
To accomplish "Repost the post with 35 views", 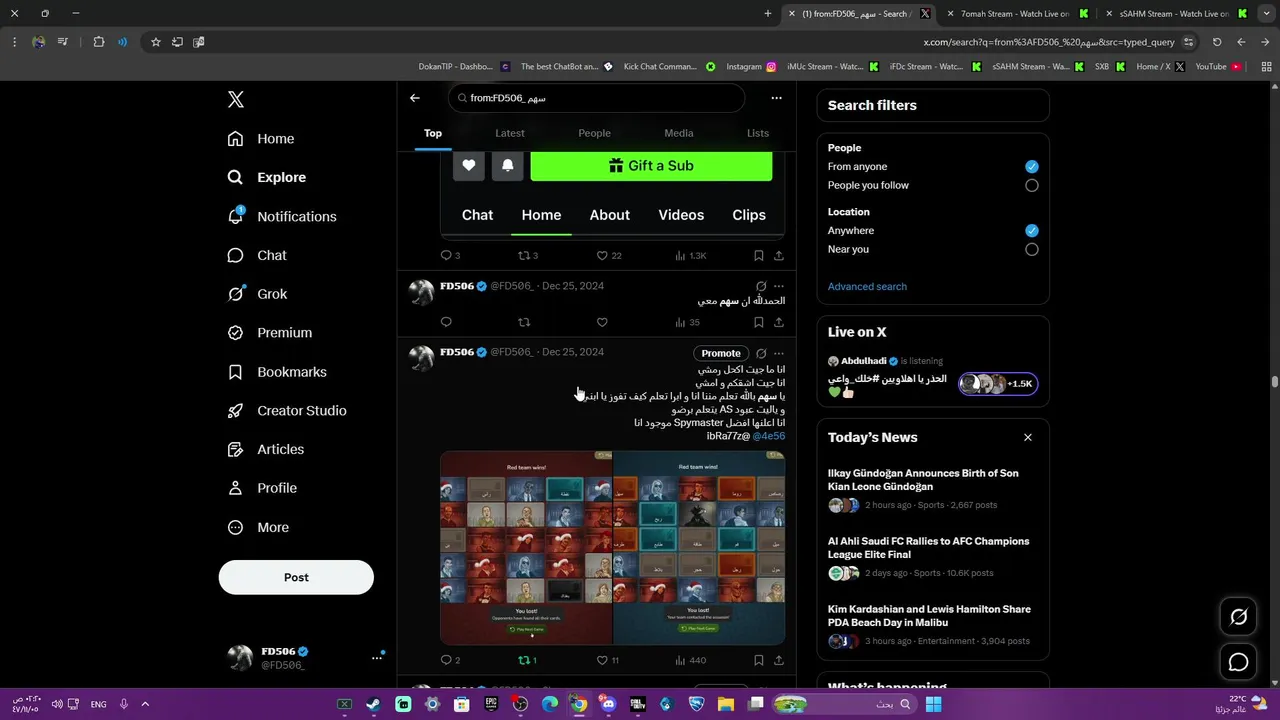I will [x=524, y=322].
